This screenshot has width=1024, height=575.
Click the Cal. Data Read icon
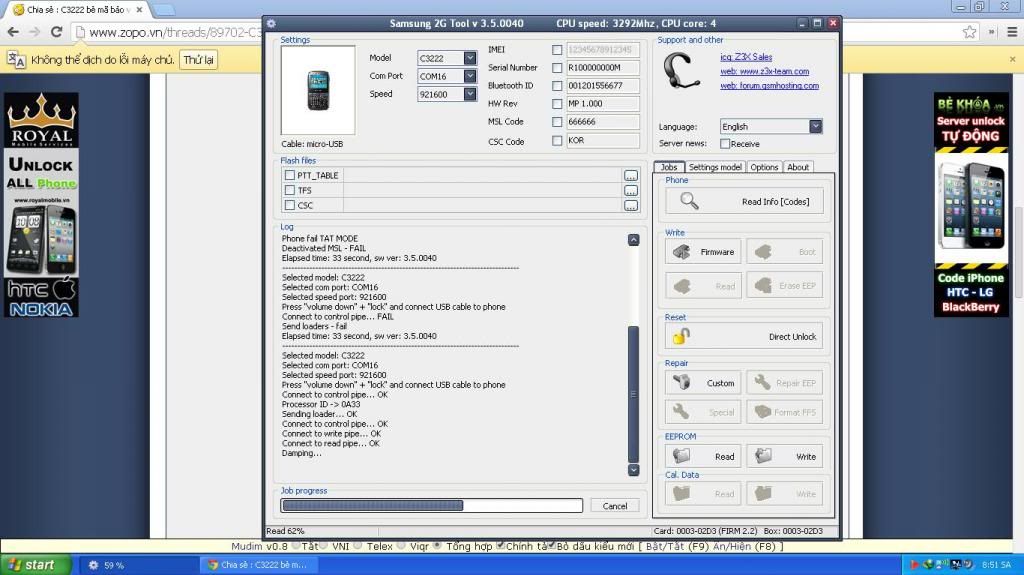(682, 493)
